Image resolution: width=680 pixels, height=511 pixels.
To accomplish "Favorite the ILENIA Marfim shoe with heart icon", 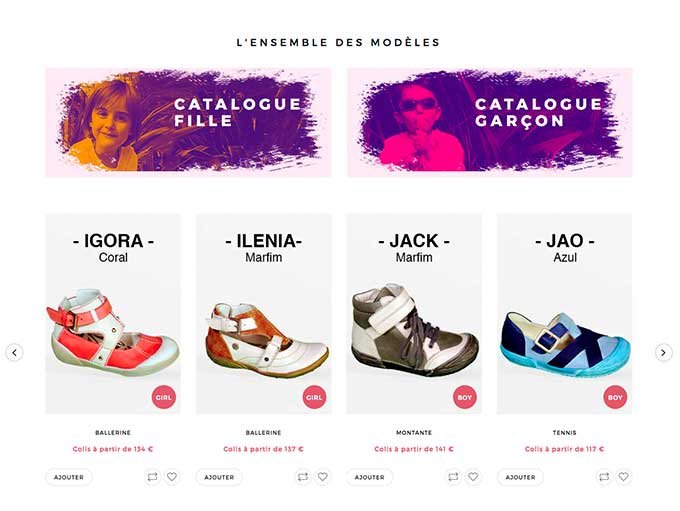I will (x=323, y=477).
